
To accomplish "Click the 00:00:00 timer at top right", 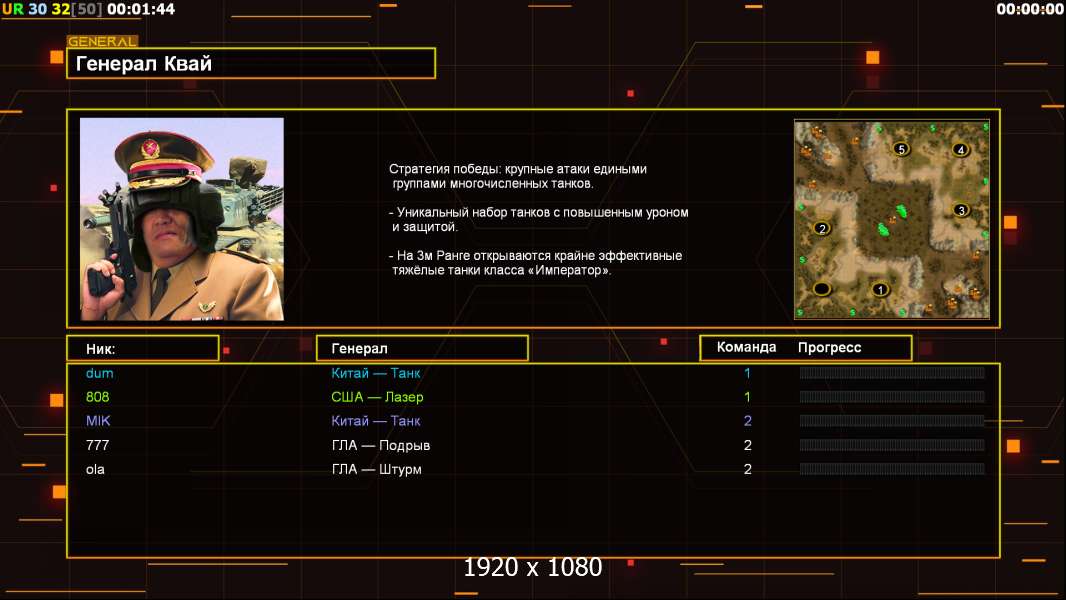I will pyautogui.click(x=1029, y=9).
